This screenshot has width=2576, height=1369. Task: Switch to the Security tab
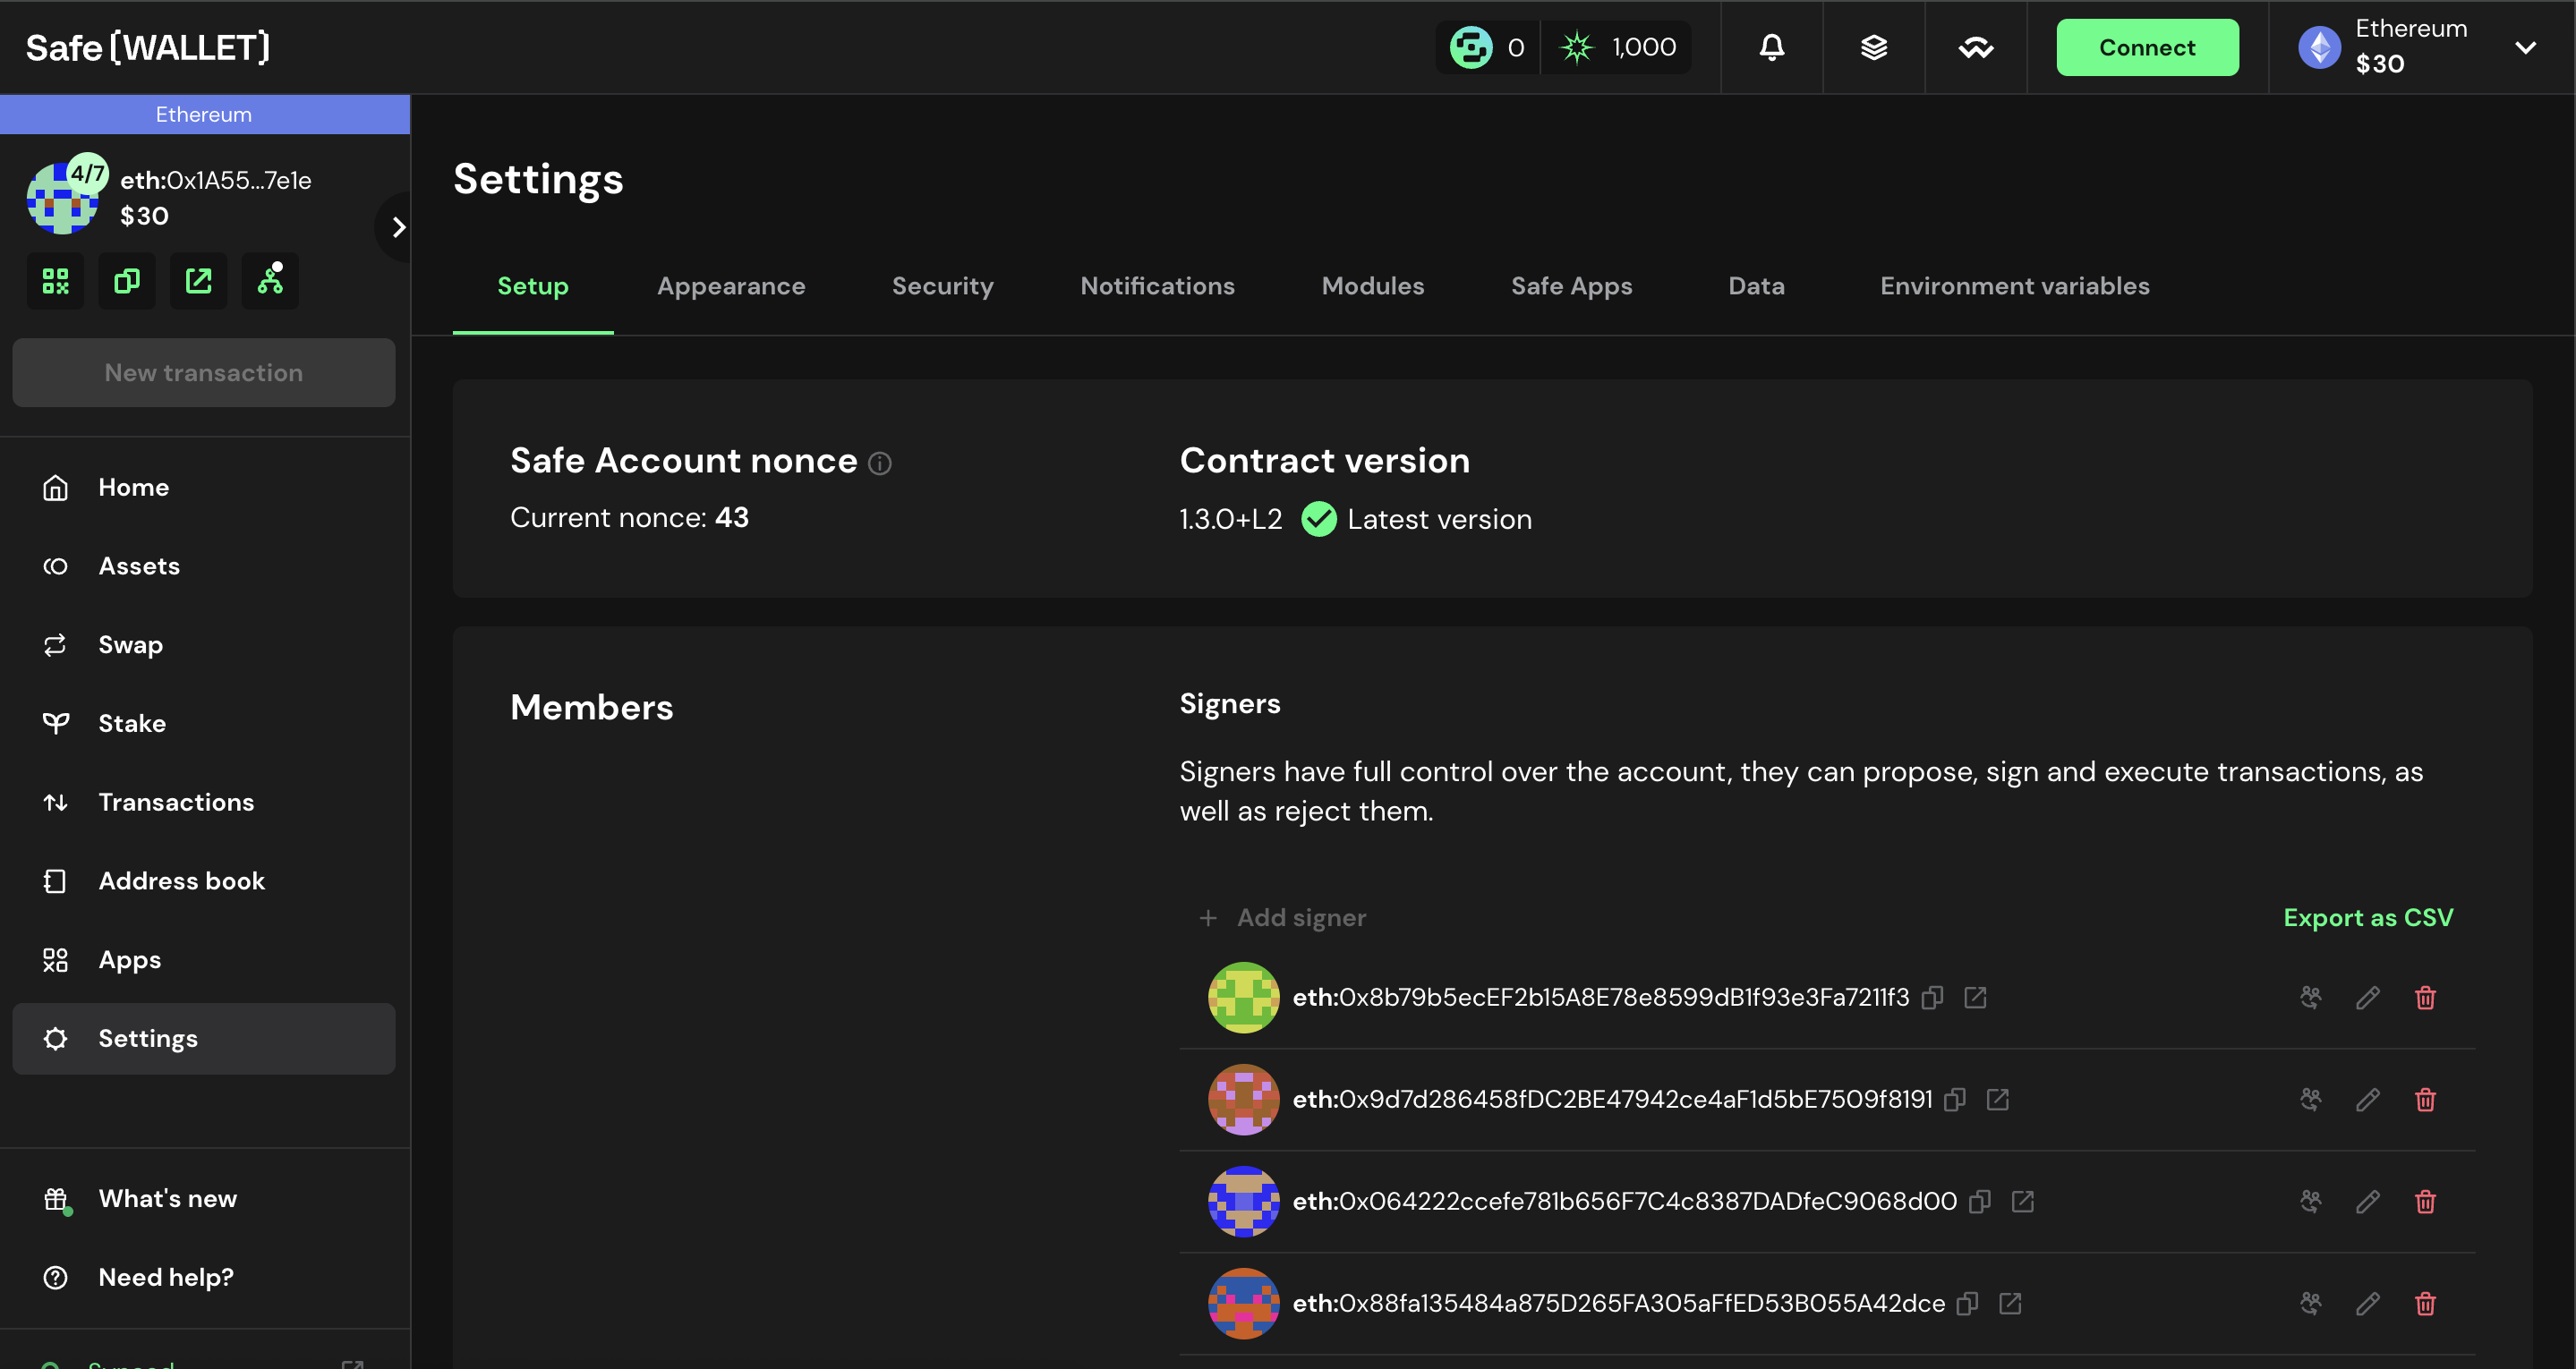point(942,286)
